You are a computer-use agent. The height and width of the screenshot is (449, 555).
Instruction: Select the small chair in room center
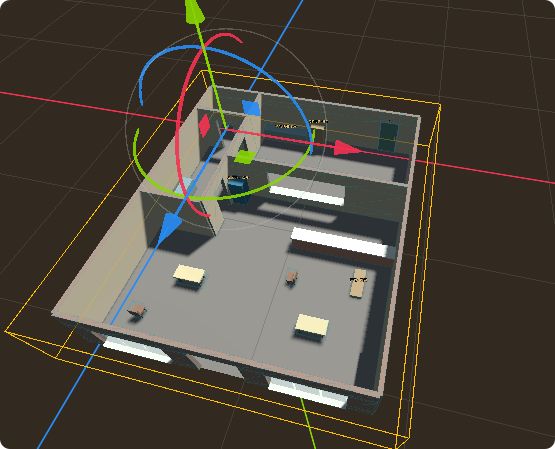click(x=292, y=277)
